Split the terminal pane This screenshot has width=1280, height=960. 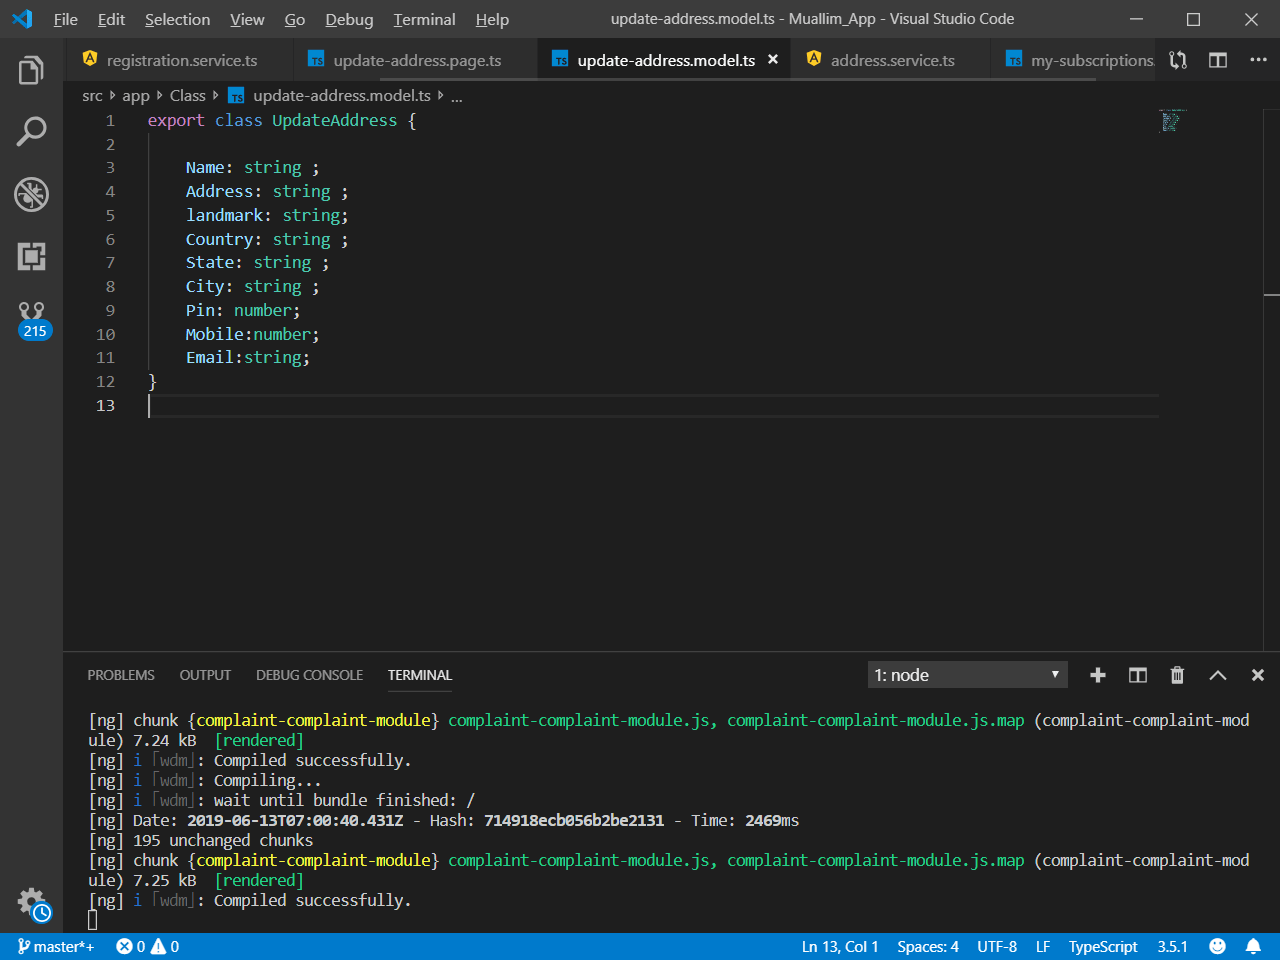(x=1137, y=675)
